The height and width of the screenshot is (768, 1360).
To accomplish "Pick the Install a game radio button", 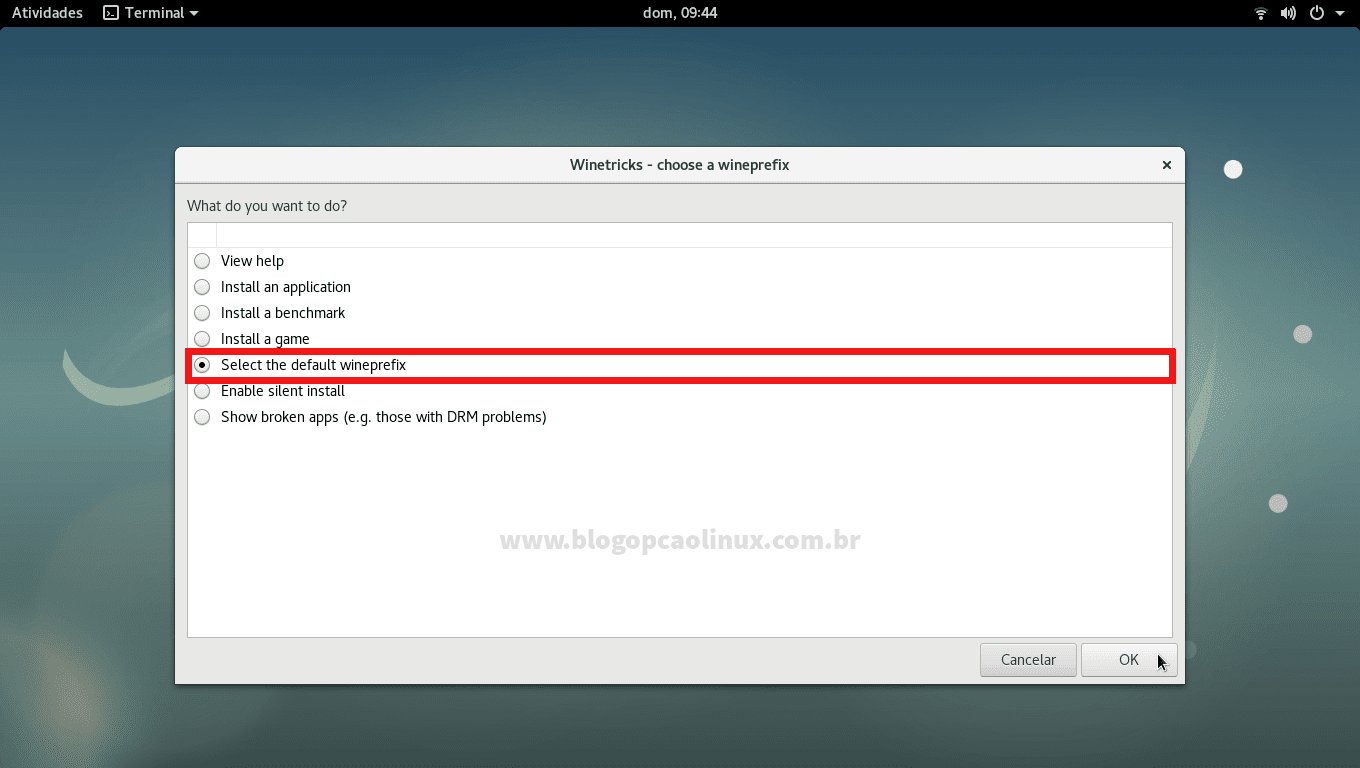I will pos(202,339).
